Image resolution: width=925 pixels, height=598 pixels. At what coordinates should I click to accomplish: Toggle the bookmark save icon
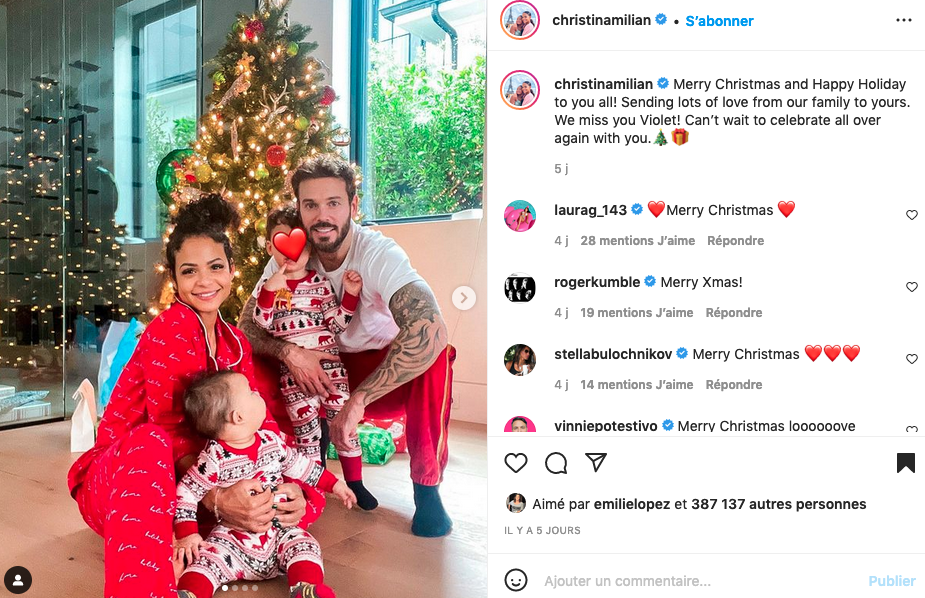[906, 463]
